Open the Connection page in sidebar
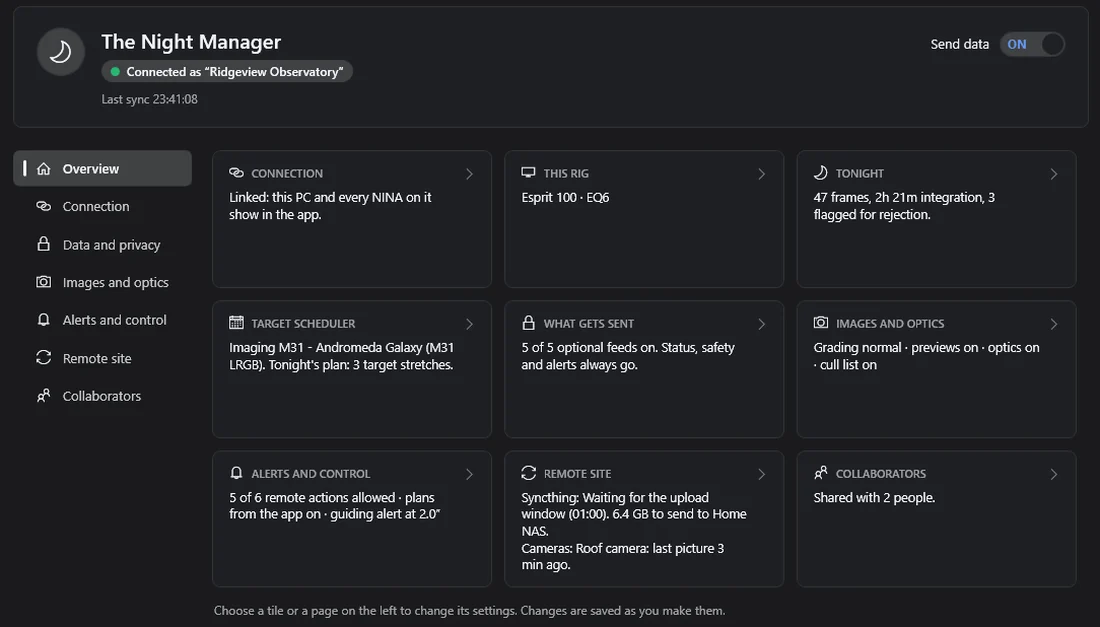This screenshot has width=1100, height=627. point(102,206)
